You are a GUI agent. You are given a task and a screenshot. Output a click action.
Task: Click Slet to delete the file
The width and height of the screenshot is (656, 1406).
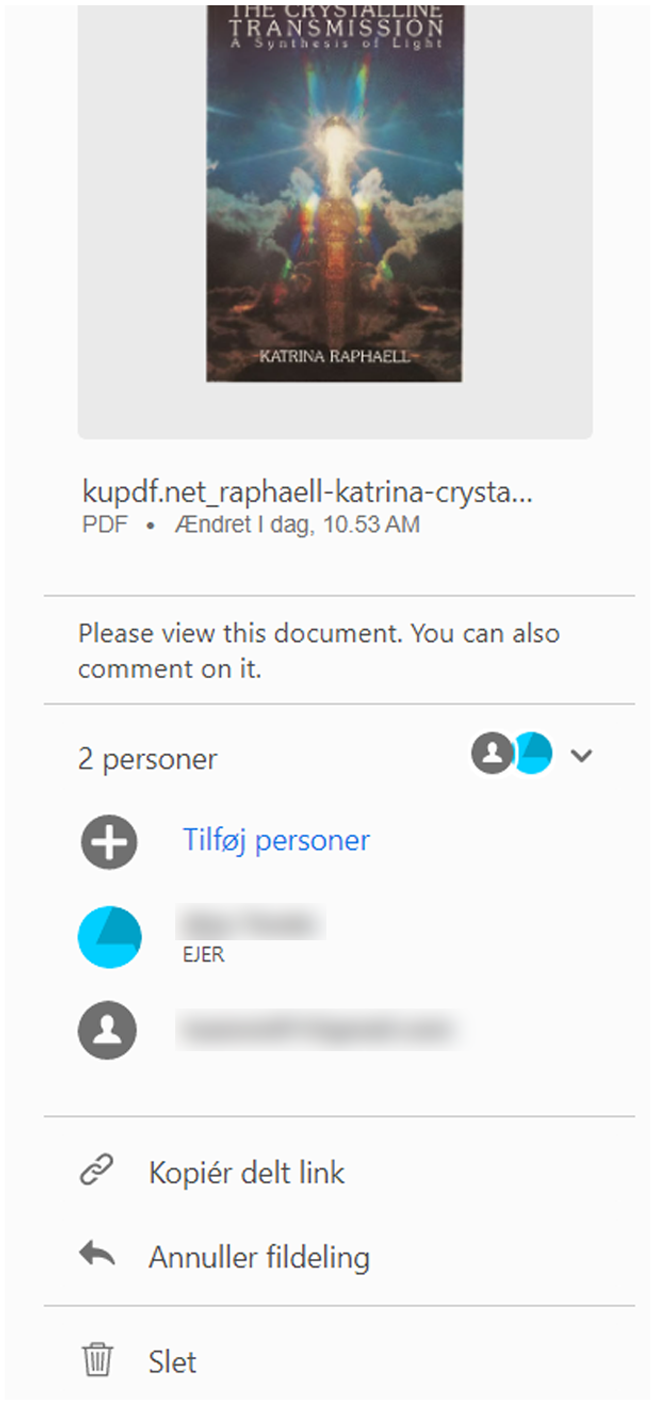[174, 1361]
